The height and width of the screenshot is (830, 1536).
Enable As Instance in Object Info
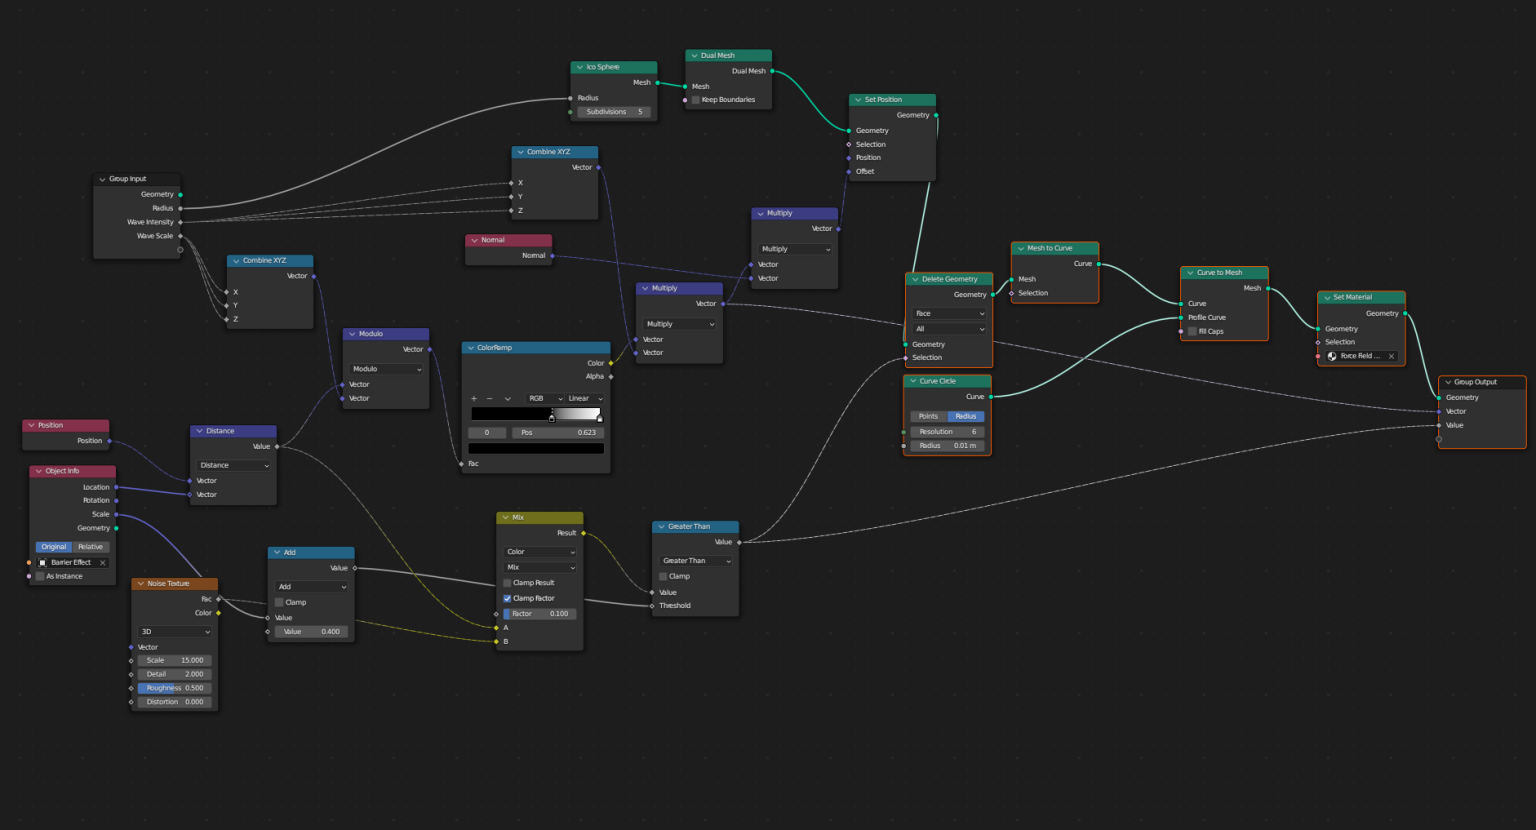(x=41, y=576)
